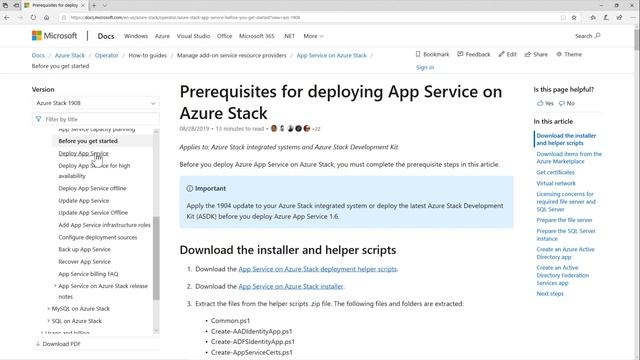Click the Filter by title input
This screenshot has width=640, height=360.
tap(96, 119)
